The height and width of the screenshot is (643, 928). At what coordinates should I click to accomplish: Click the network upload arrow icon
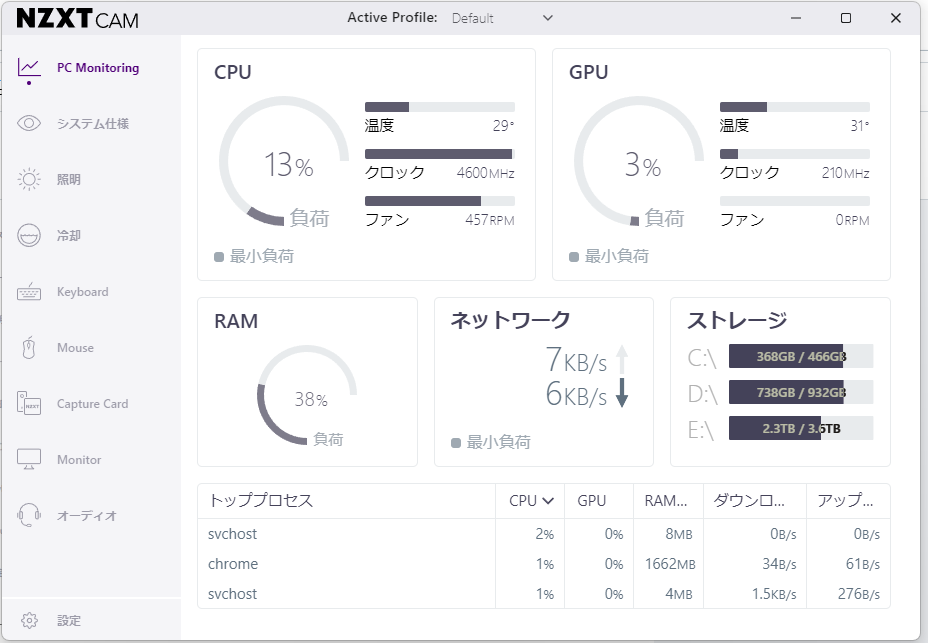[621, 359]
